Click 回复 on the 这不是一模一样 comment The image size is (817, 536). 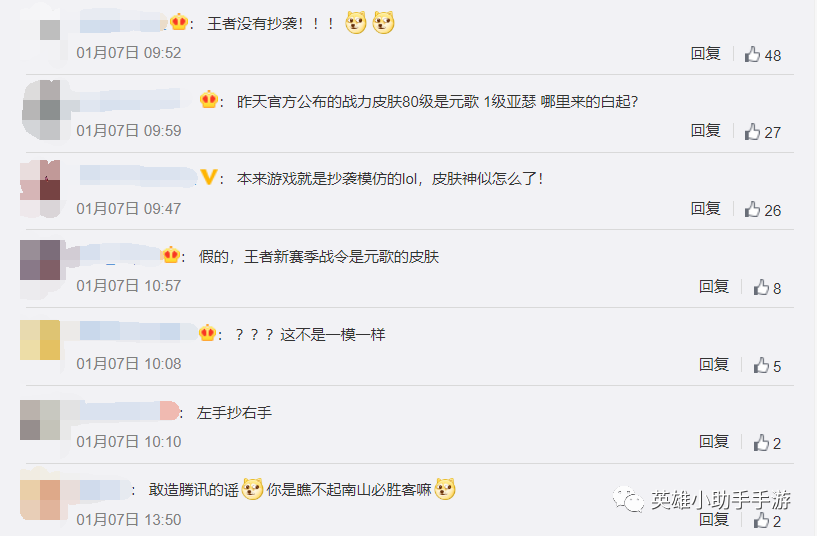(x=714, y=365)
